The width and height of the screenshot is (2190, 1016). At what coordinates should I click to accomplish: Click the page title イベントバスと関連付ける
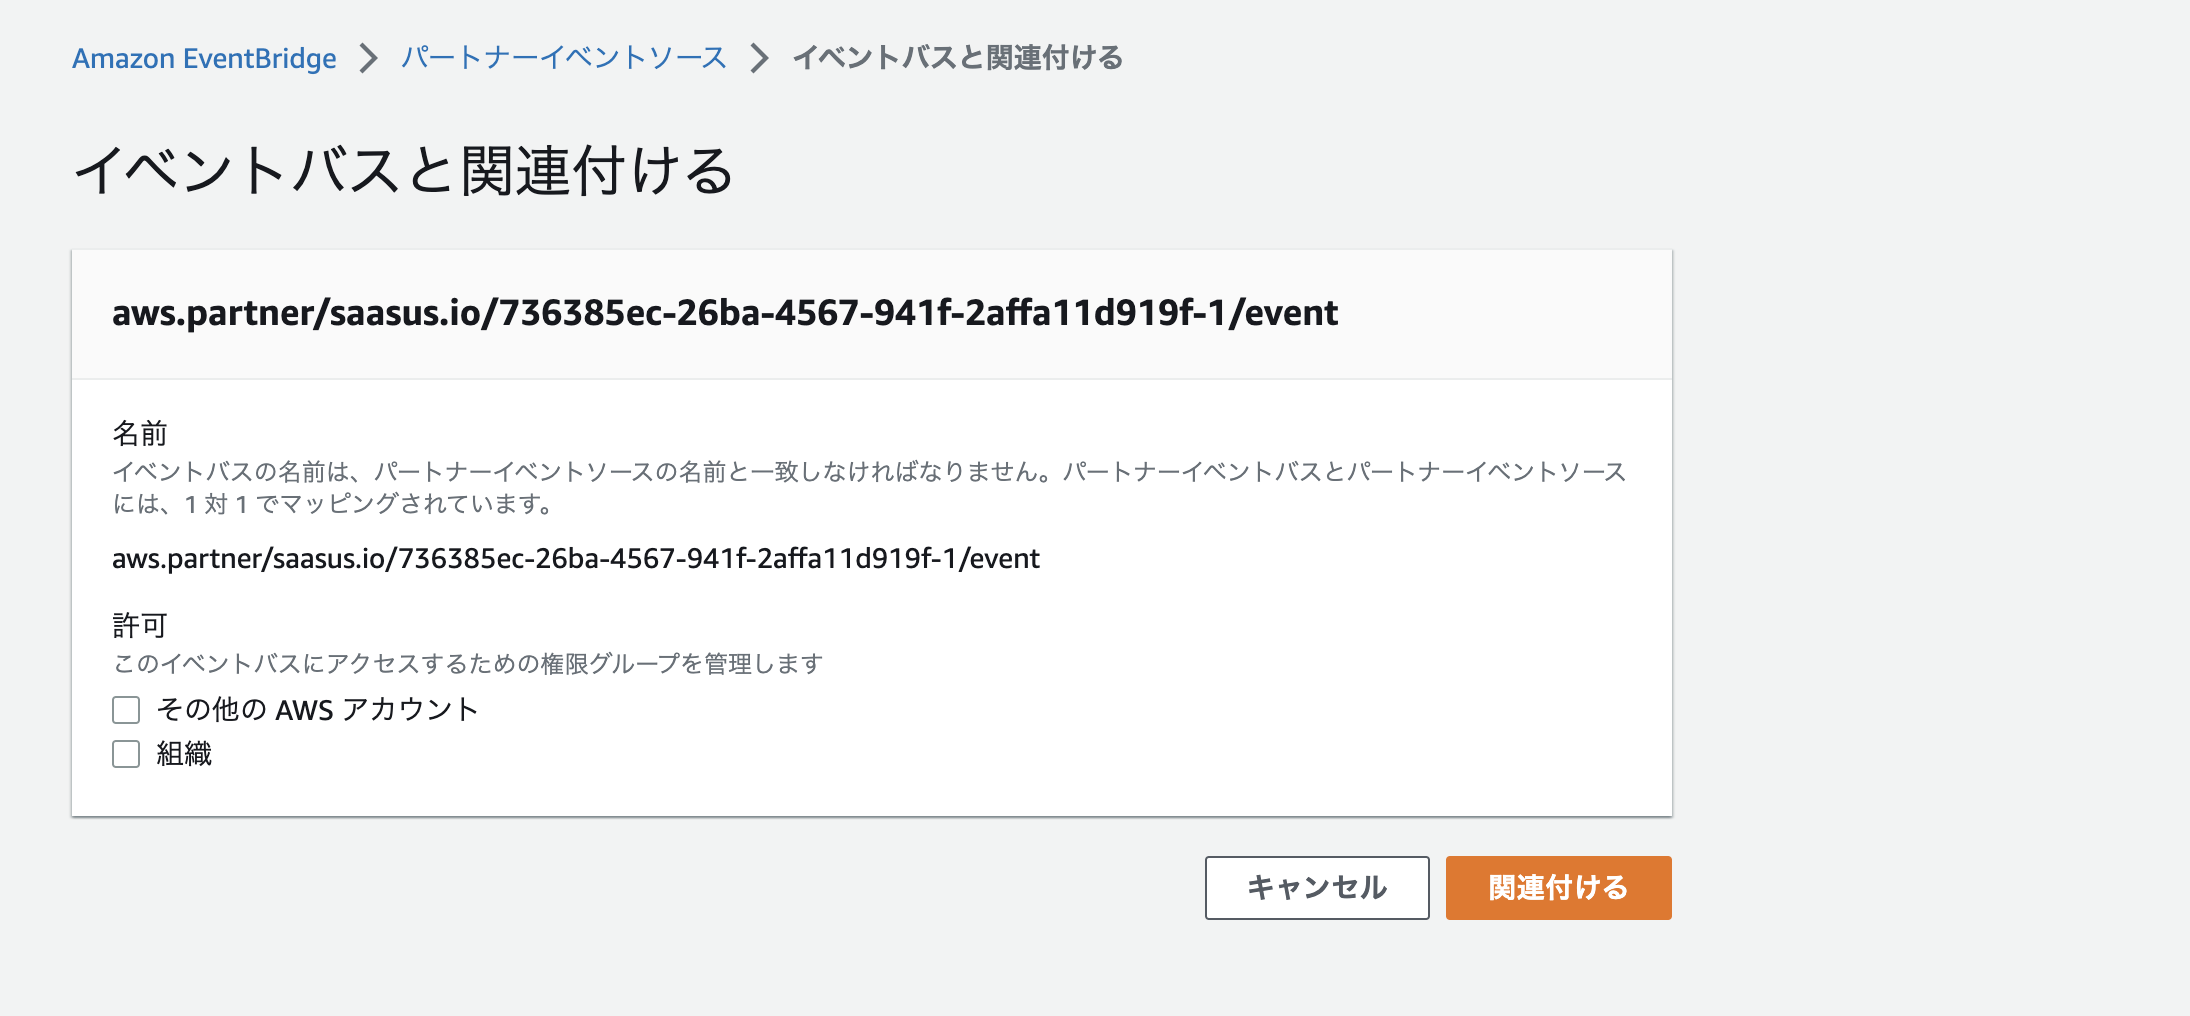[405, 170]
